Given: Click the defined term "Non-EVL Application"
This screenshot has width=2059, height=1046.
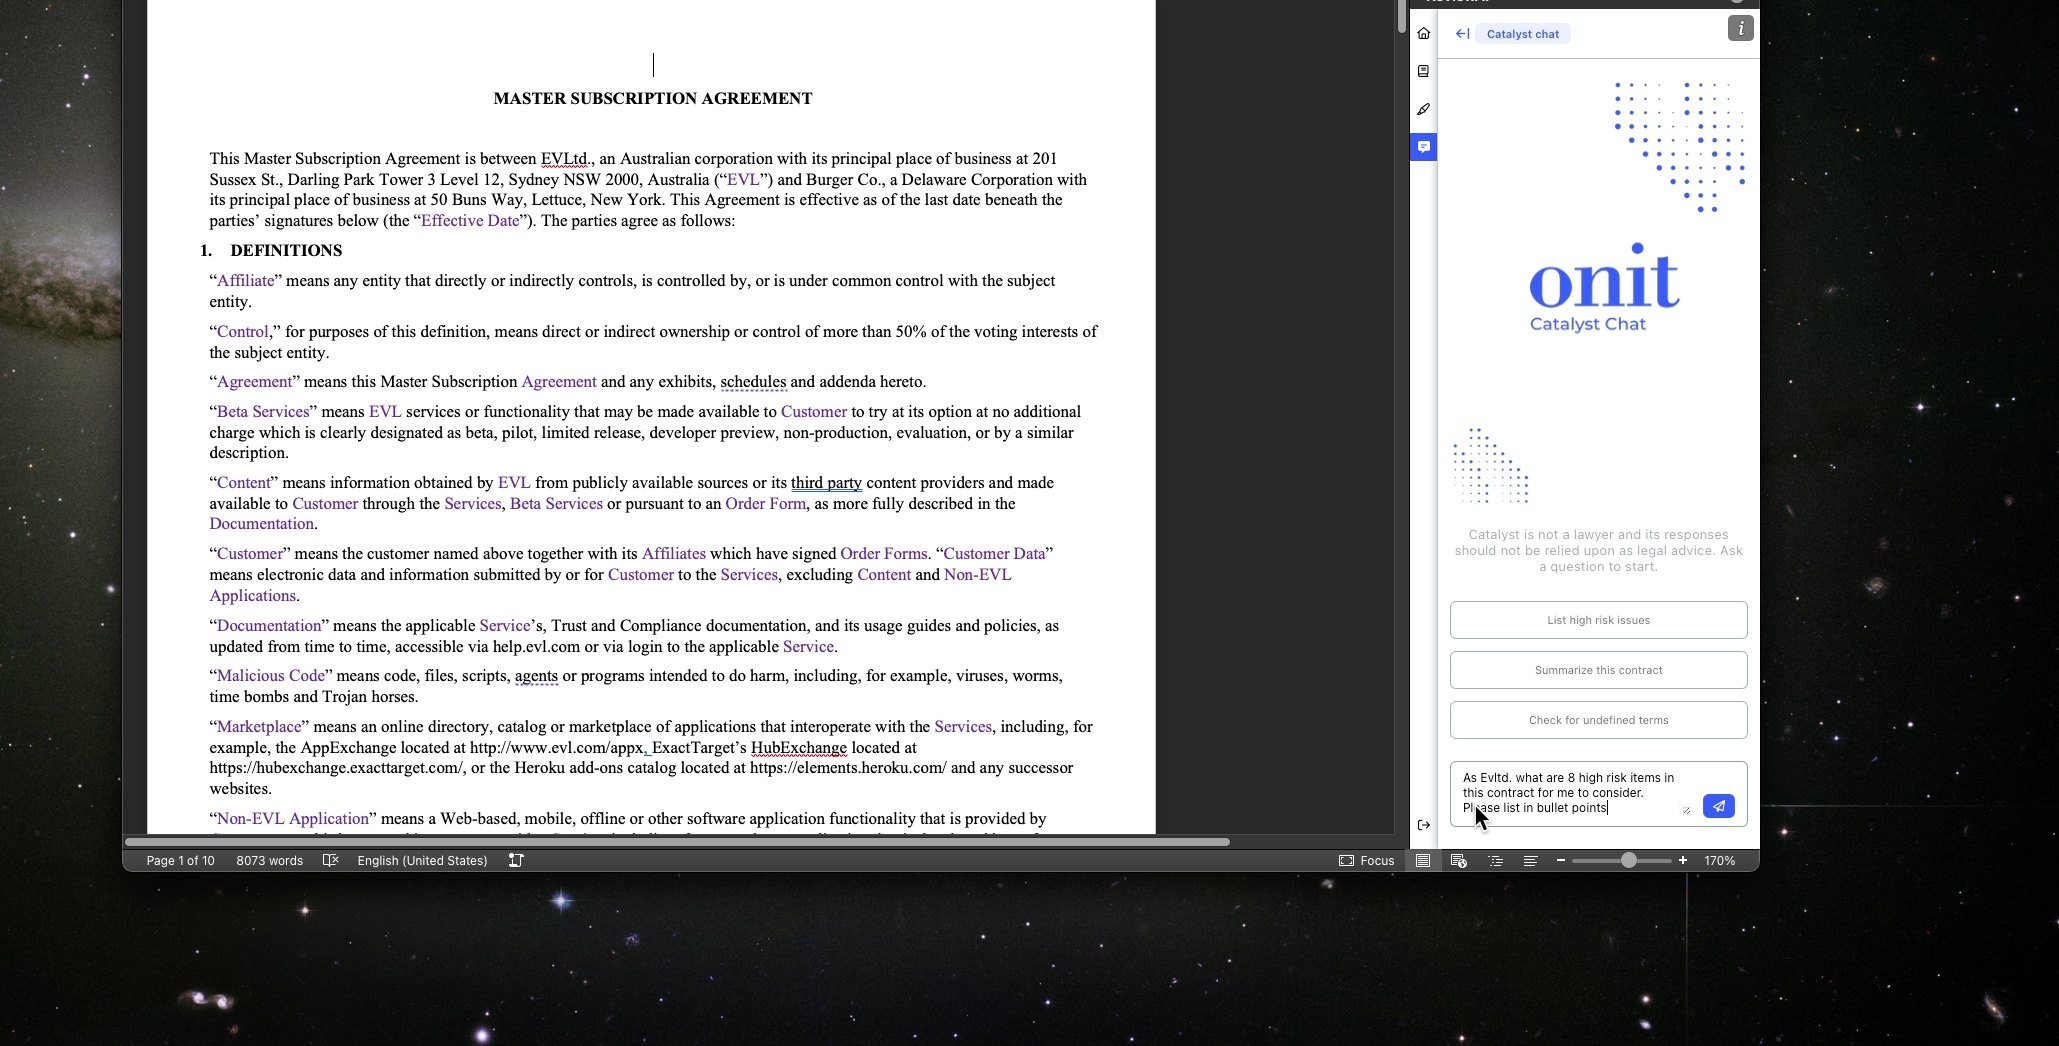Looking at the screenshot, I should pos(293,819).
